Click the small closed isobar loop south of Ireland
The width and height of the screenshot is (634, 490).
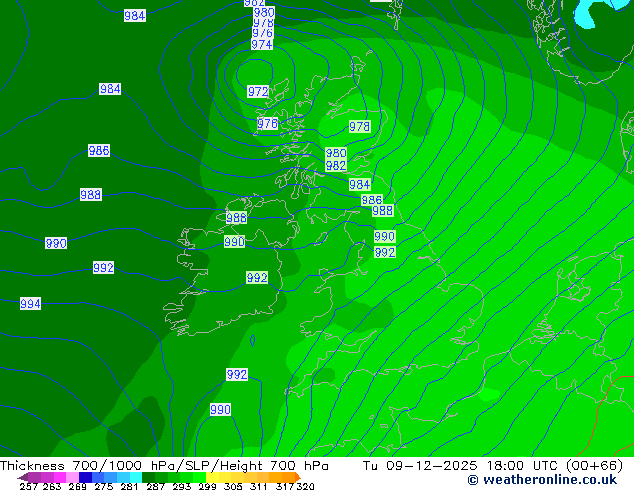(252, 341)
